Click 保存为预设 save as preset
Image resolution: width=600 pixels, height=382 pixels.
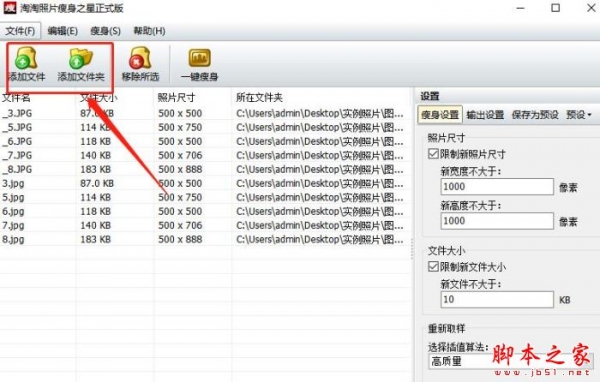pos(535,114)
